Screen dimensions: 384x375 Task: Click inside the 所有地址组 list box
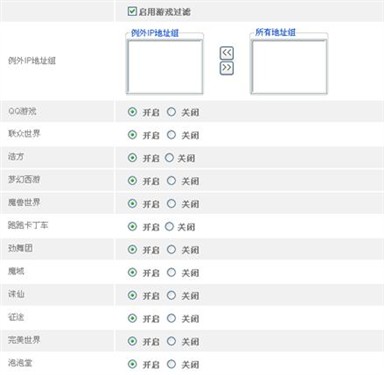289,67
